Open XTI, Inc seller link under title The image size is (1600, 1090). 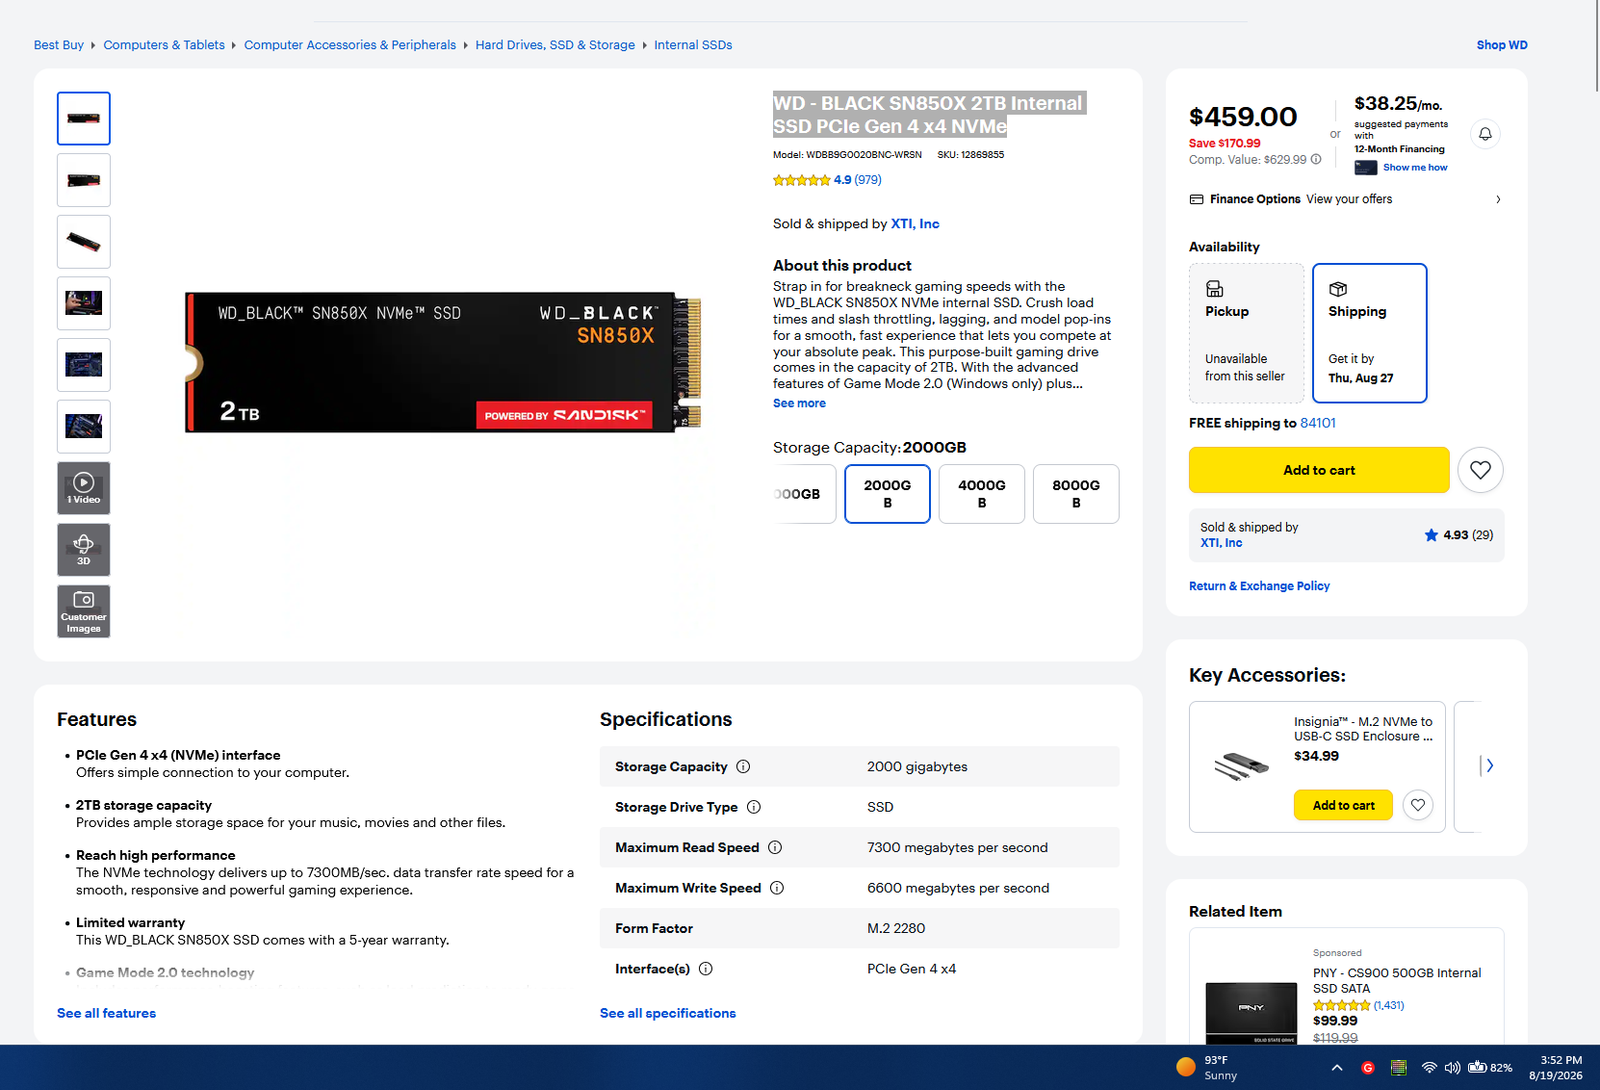(x=915, y=224)
